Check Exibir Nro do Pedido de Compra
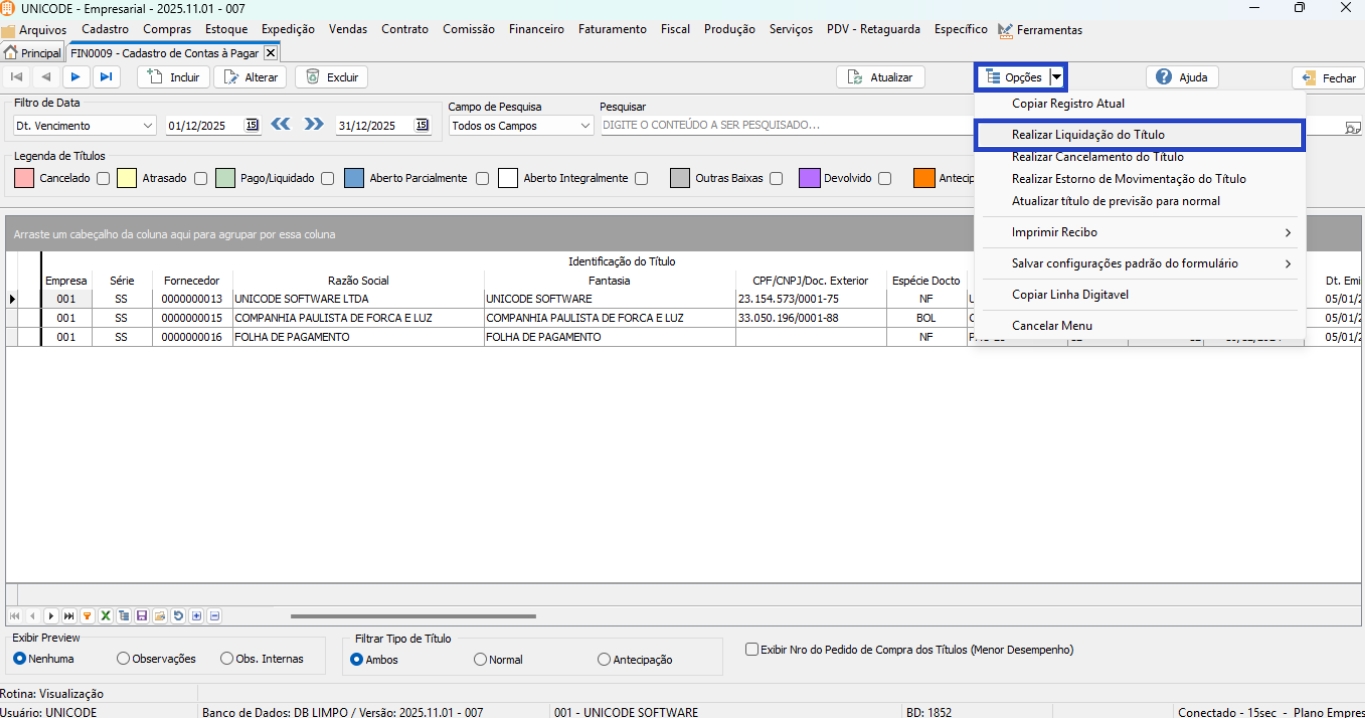Screen dimensions: 1365x718 coord(752,650)
